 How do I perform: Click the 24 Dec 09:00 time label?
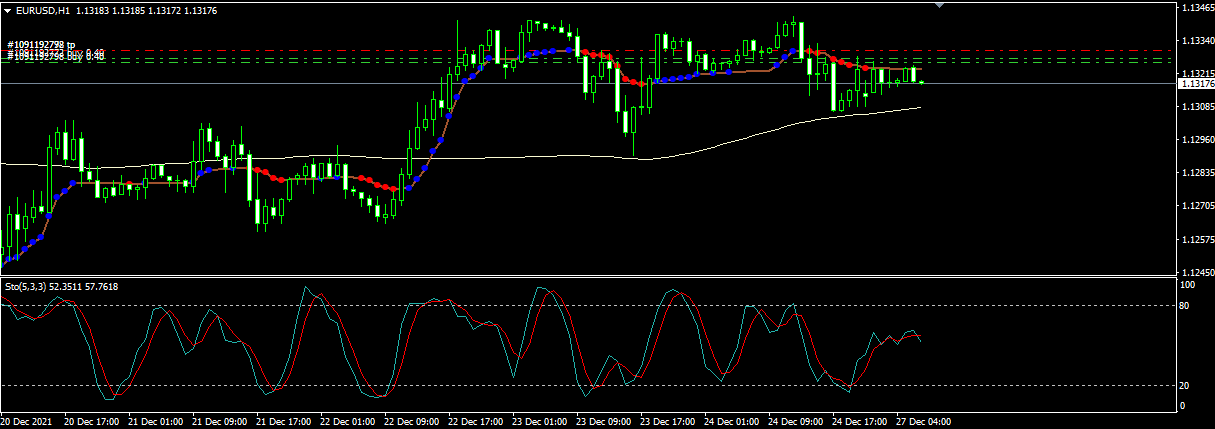[x=795, y=422]
